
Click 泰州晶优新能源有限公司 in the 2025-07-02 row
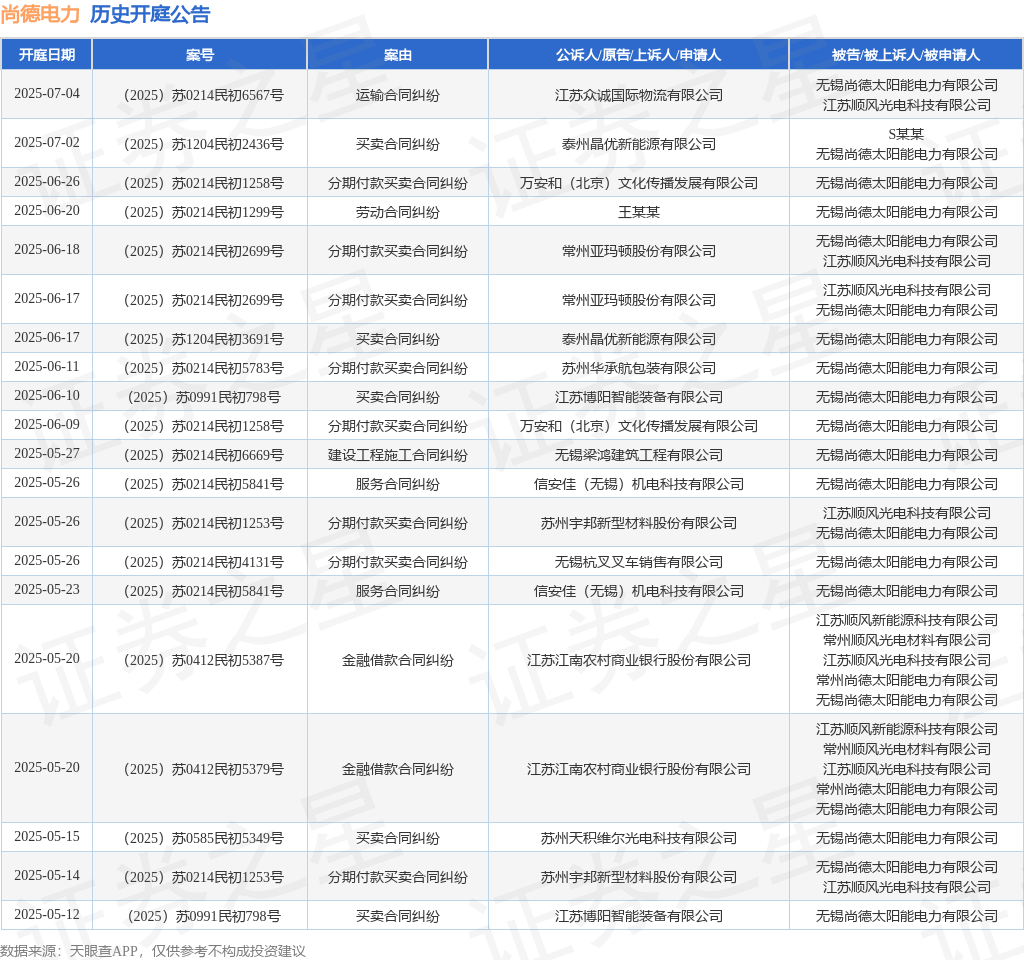[639, 144]
